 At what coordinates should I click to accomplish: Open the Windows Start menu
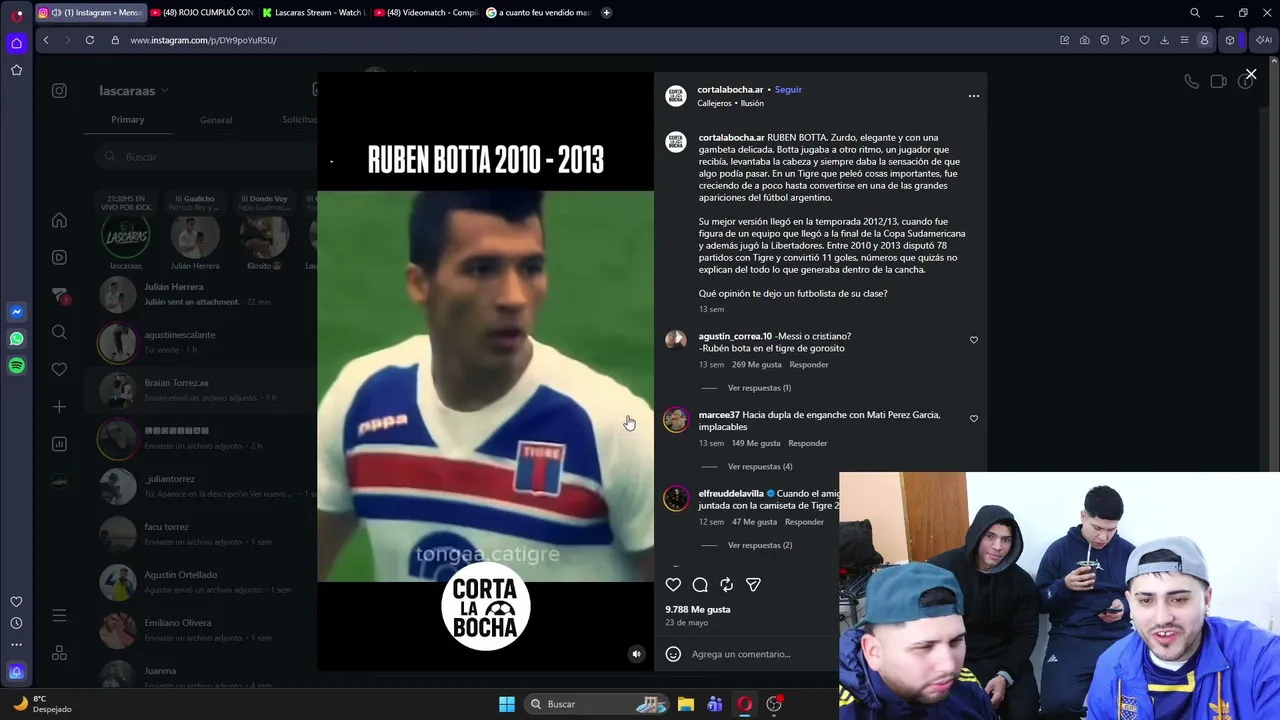pyautogui.click(x=507, y=704)
